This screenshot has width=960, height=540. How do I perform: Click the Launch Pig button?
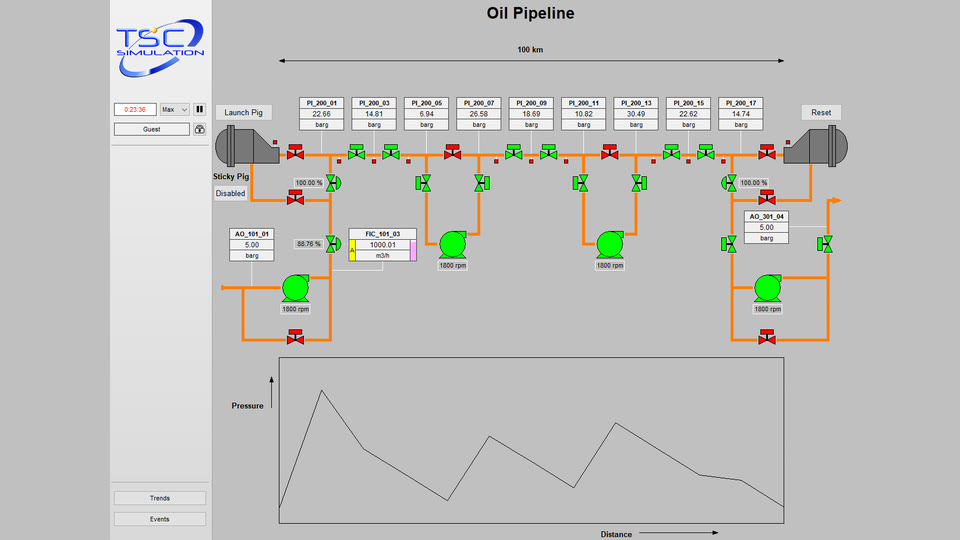243,112
